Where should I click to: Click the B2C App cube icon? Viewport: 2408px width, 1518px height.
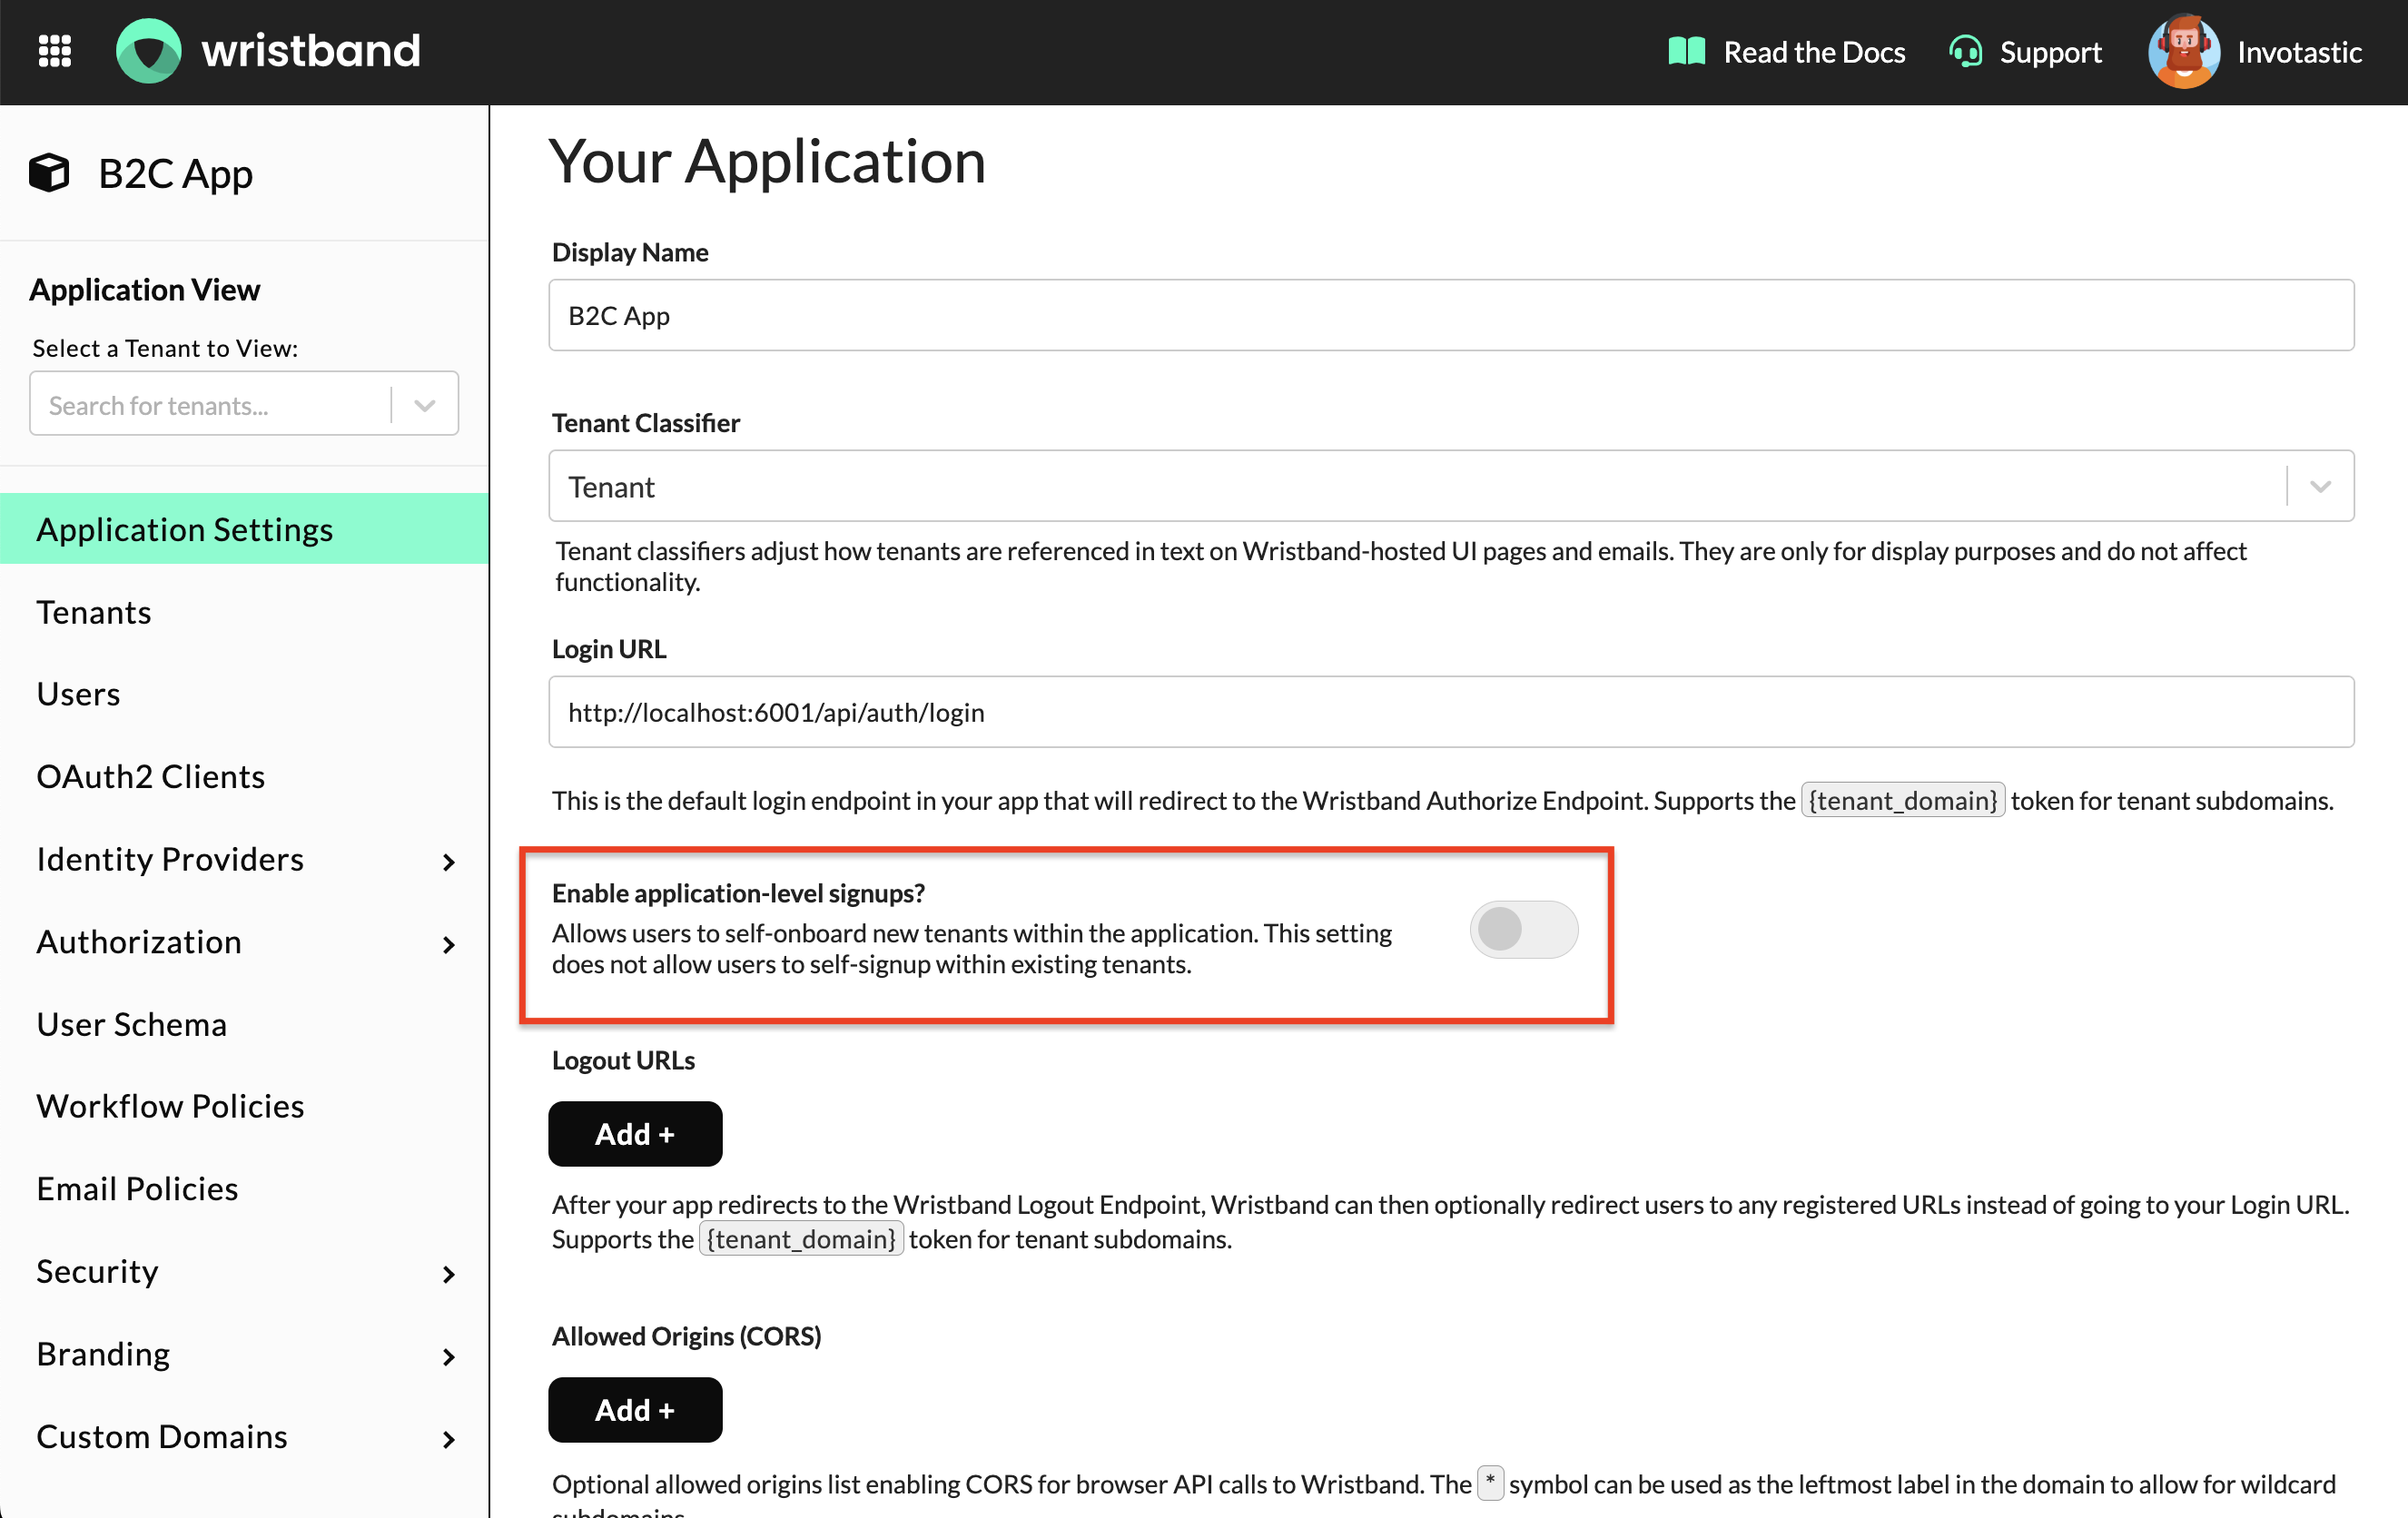(x=49, y=173)
